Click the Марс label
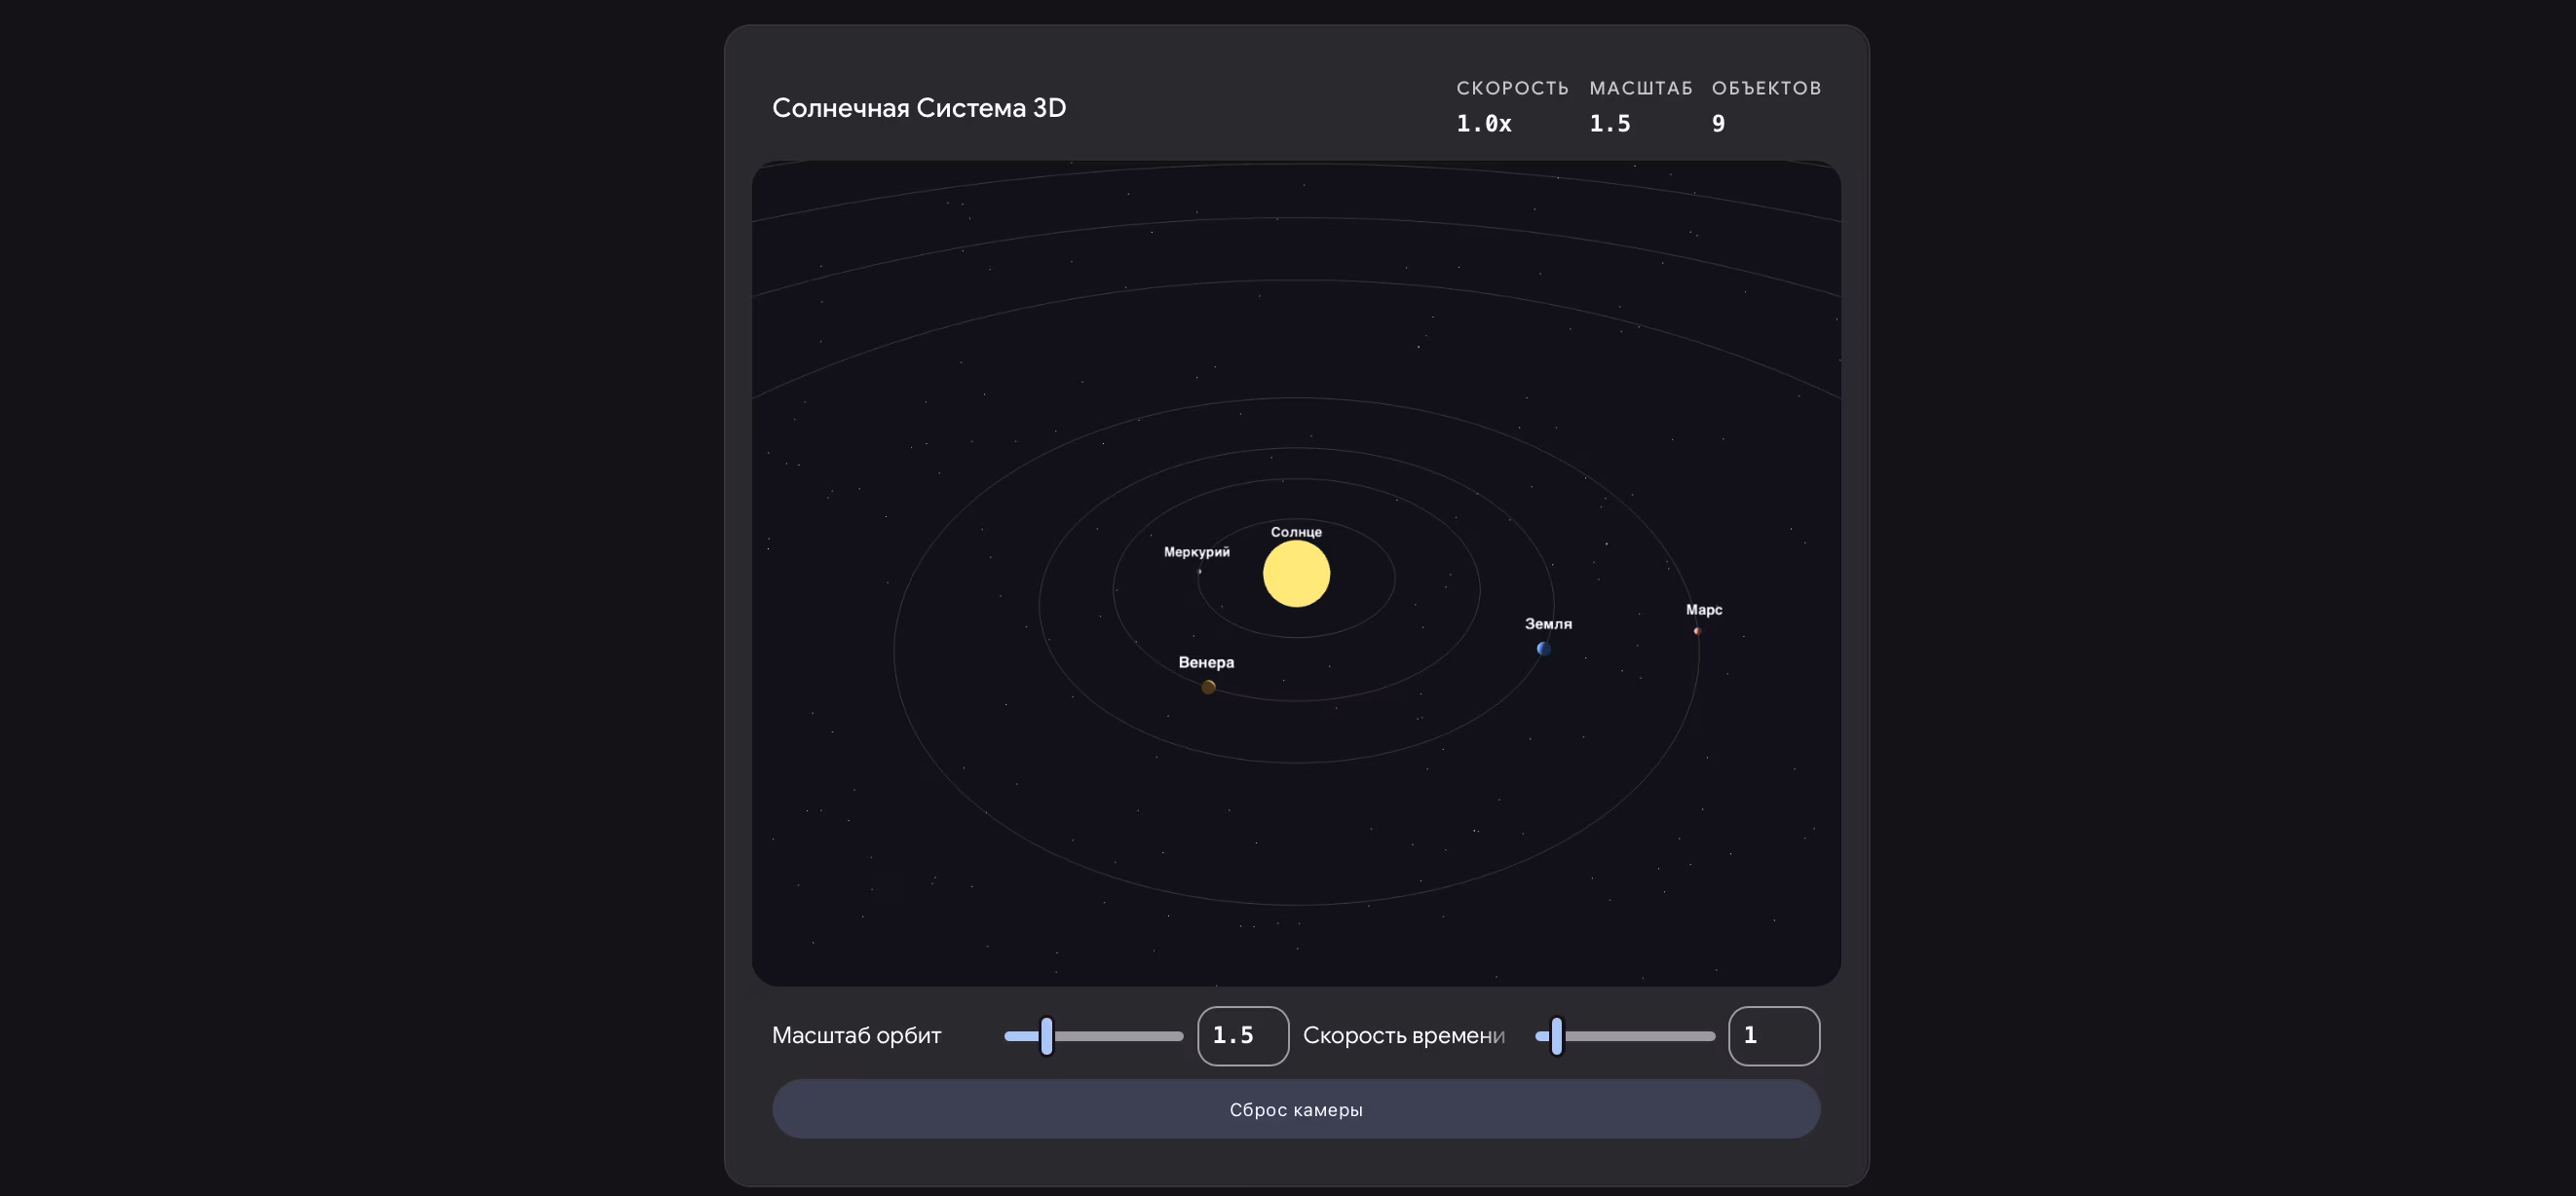 pos(1703,610)
